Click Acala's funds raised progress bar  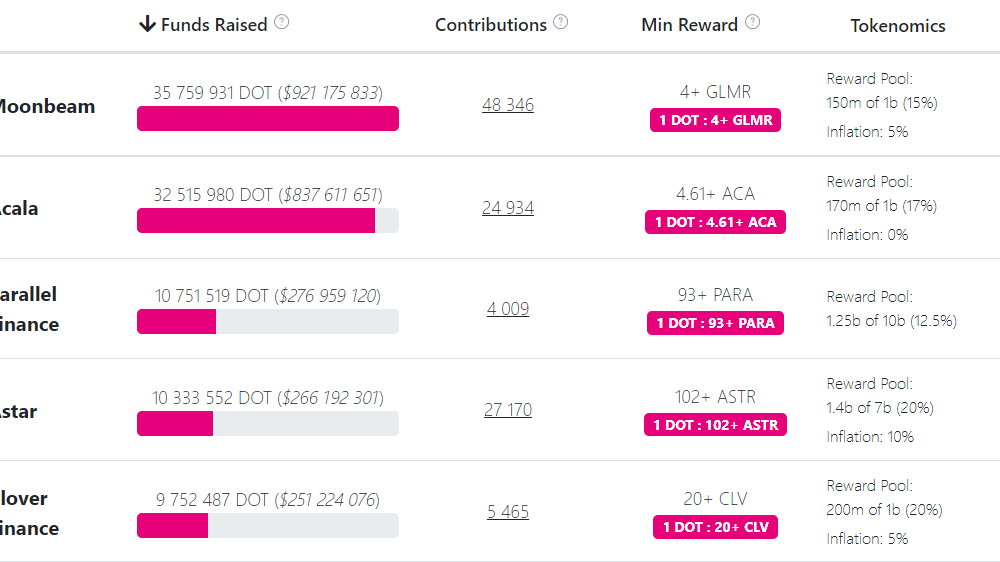pyautogui.click(x=268, y=221)
